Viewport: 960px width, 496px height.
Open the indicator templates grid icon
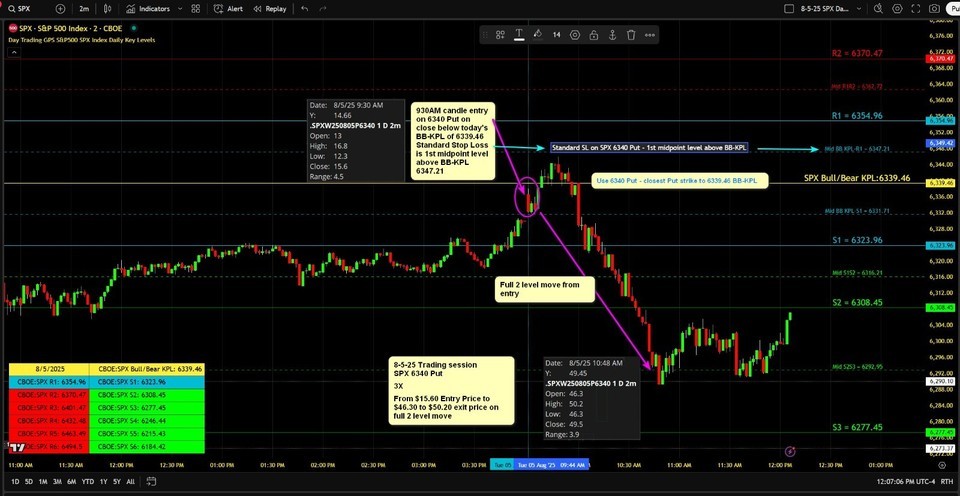click(195, 9)
